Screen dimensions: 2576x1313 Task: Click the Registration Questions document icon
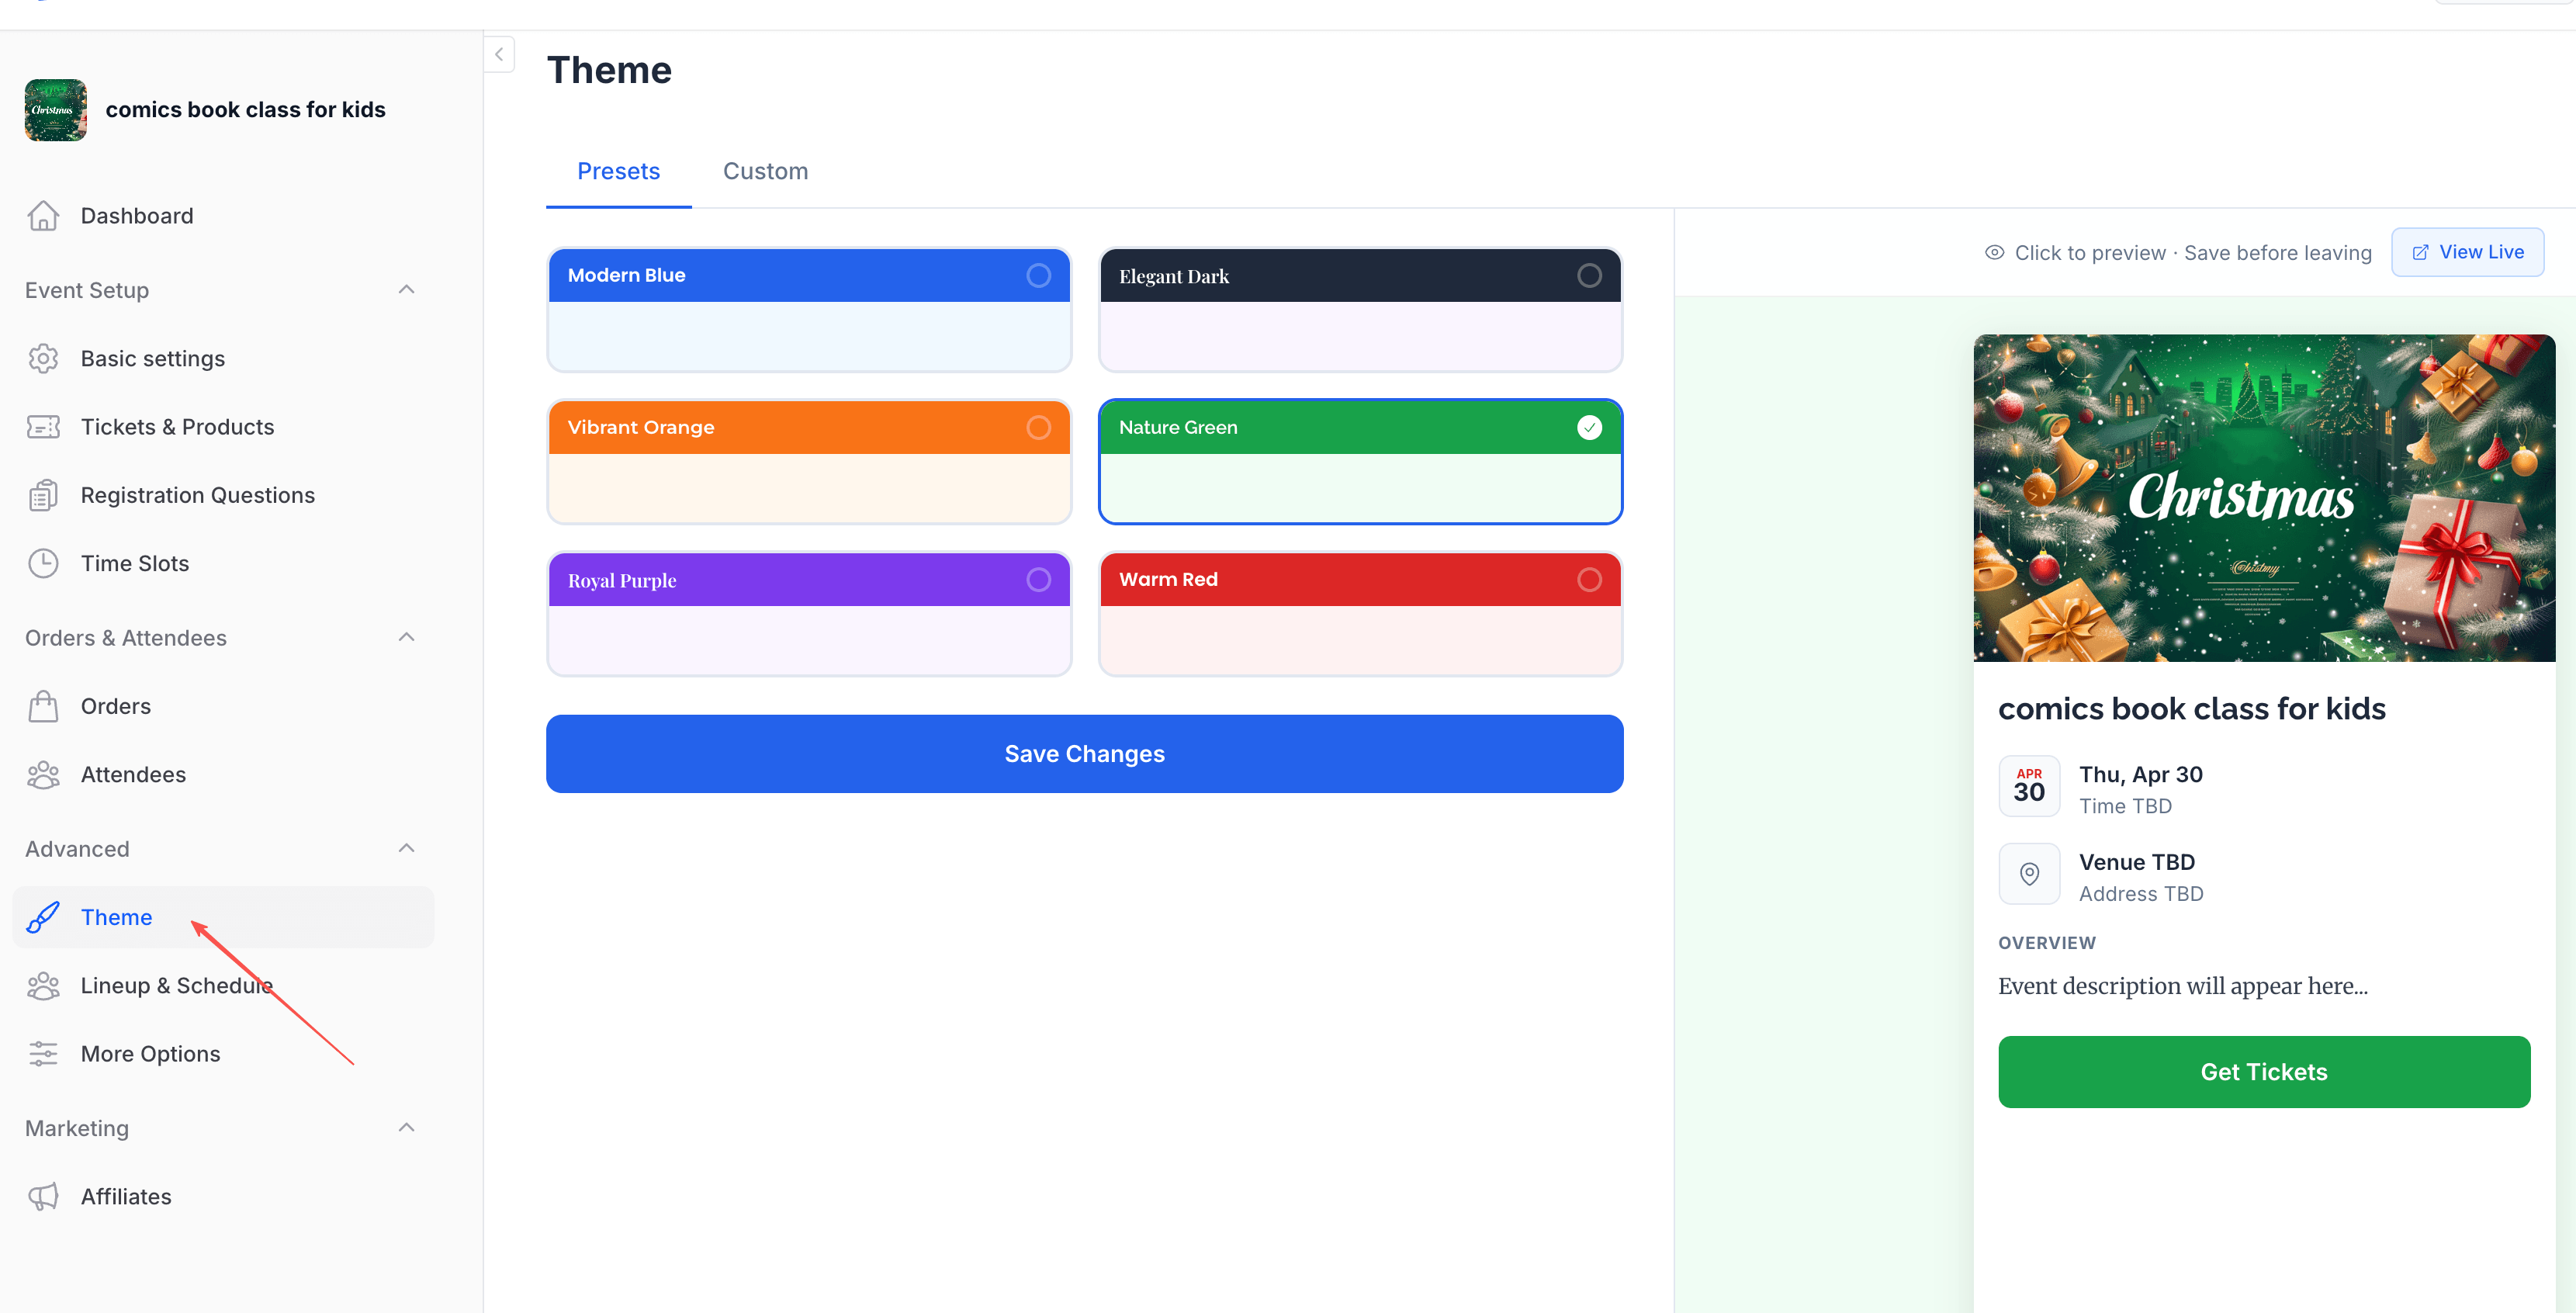(x=44, y=494)
